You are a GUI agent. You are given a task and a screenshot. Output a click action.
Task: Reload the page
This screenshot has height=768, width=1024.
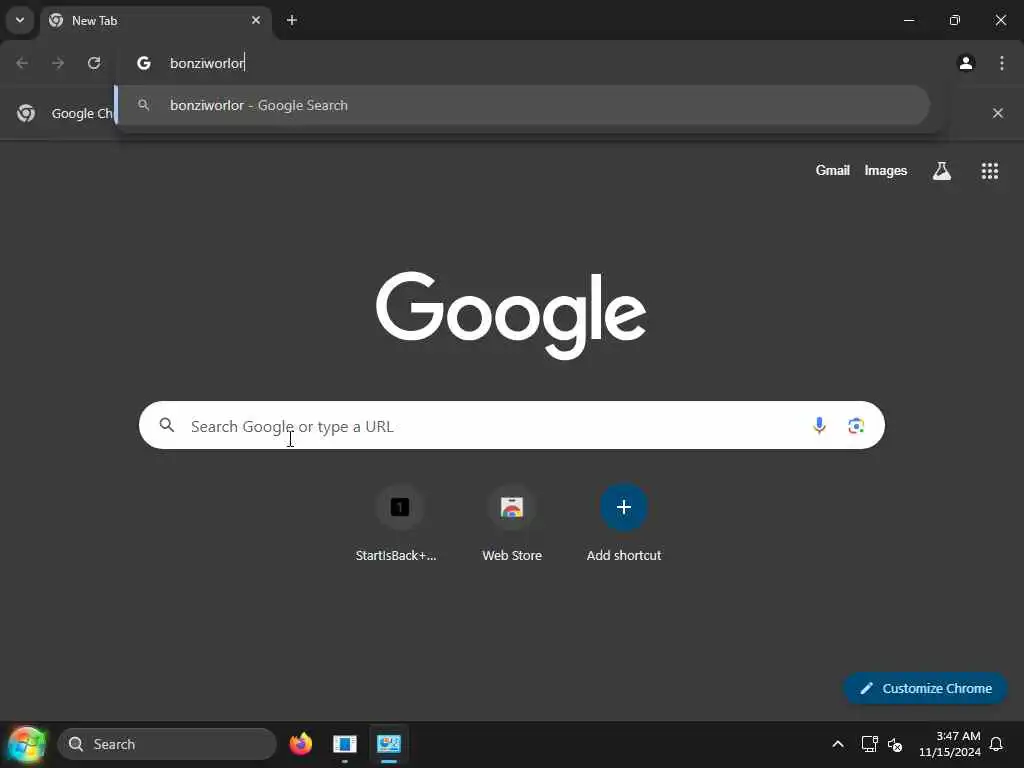point(94,63)
